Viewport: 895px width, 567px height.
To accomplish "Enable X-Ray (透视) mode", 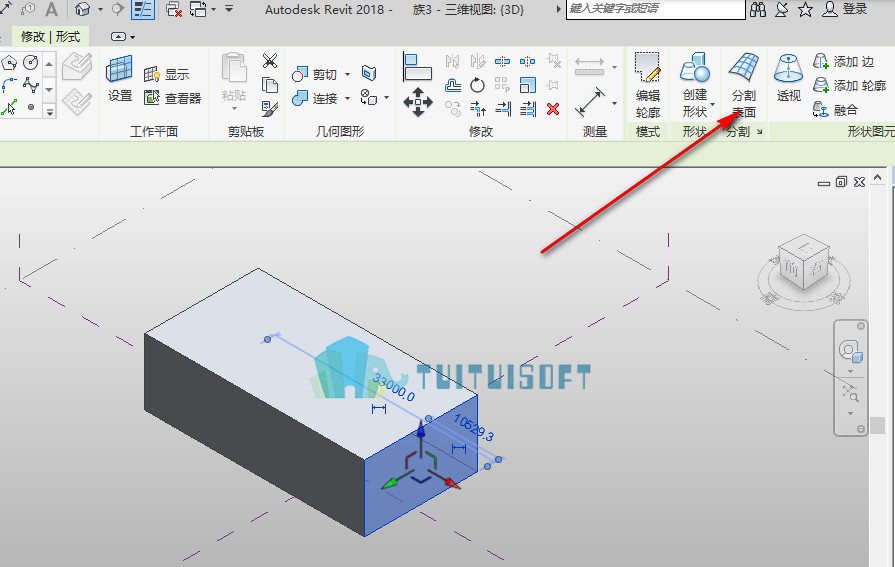I will click(x=788, y=78).
